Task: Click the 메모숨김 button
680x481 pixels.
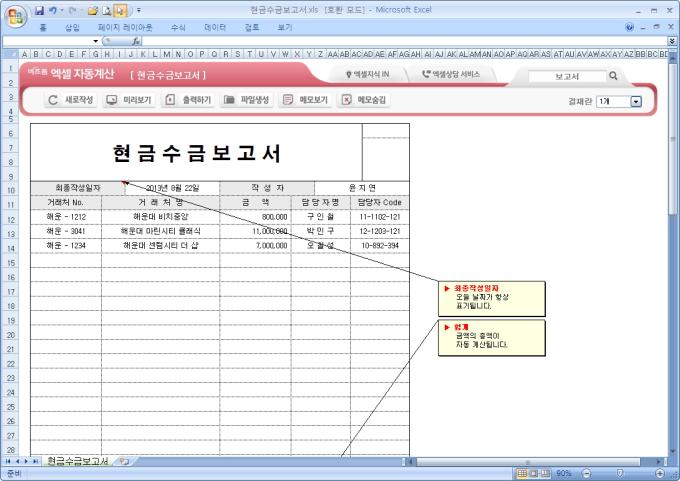Action: [363, 100]
